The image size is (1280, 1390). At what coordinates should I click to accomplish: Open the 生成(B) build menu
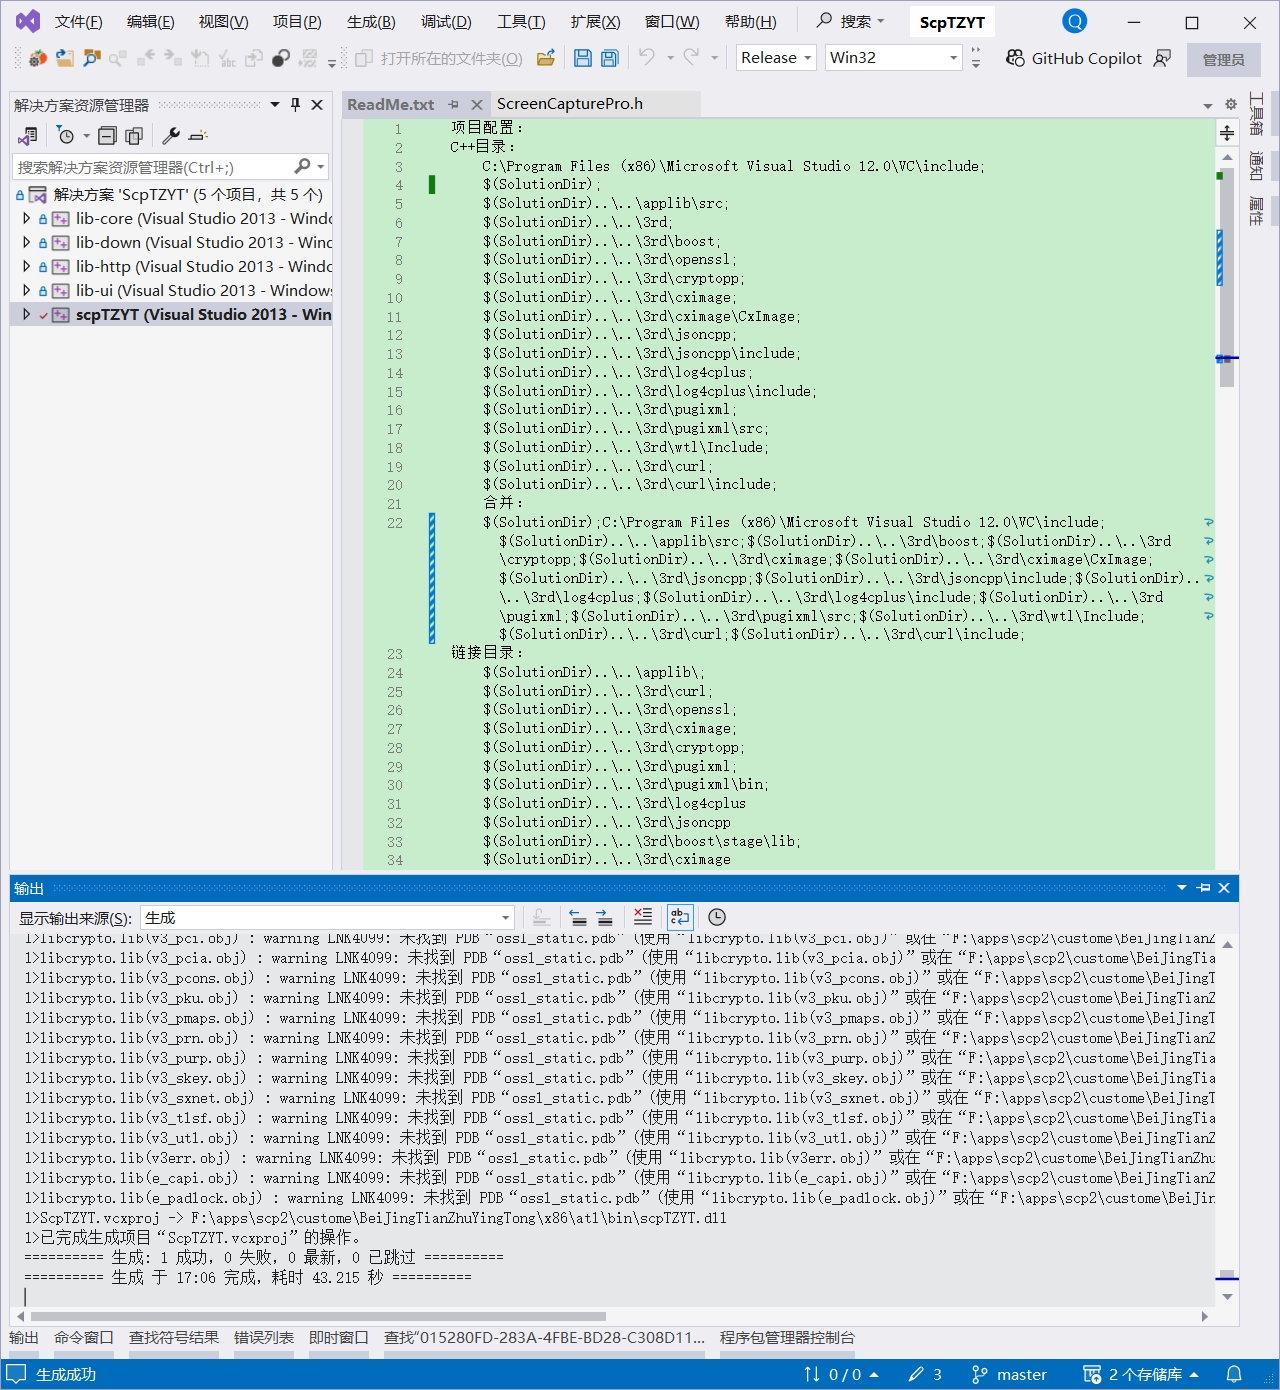371,22
